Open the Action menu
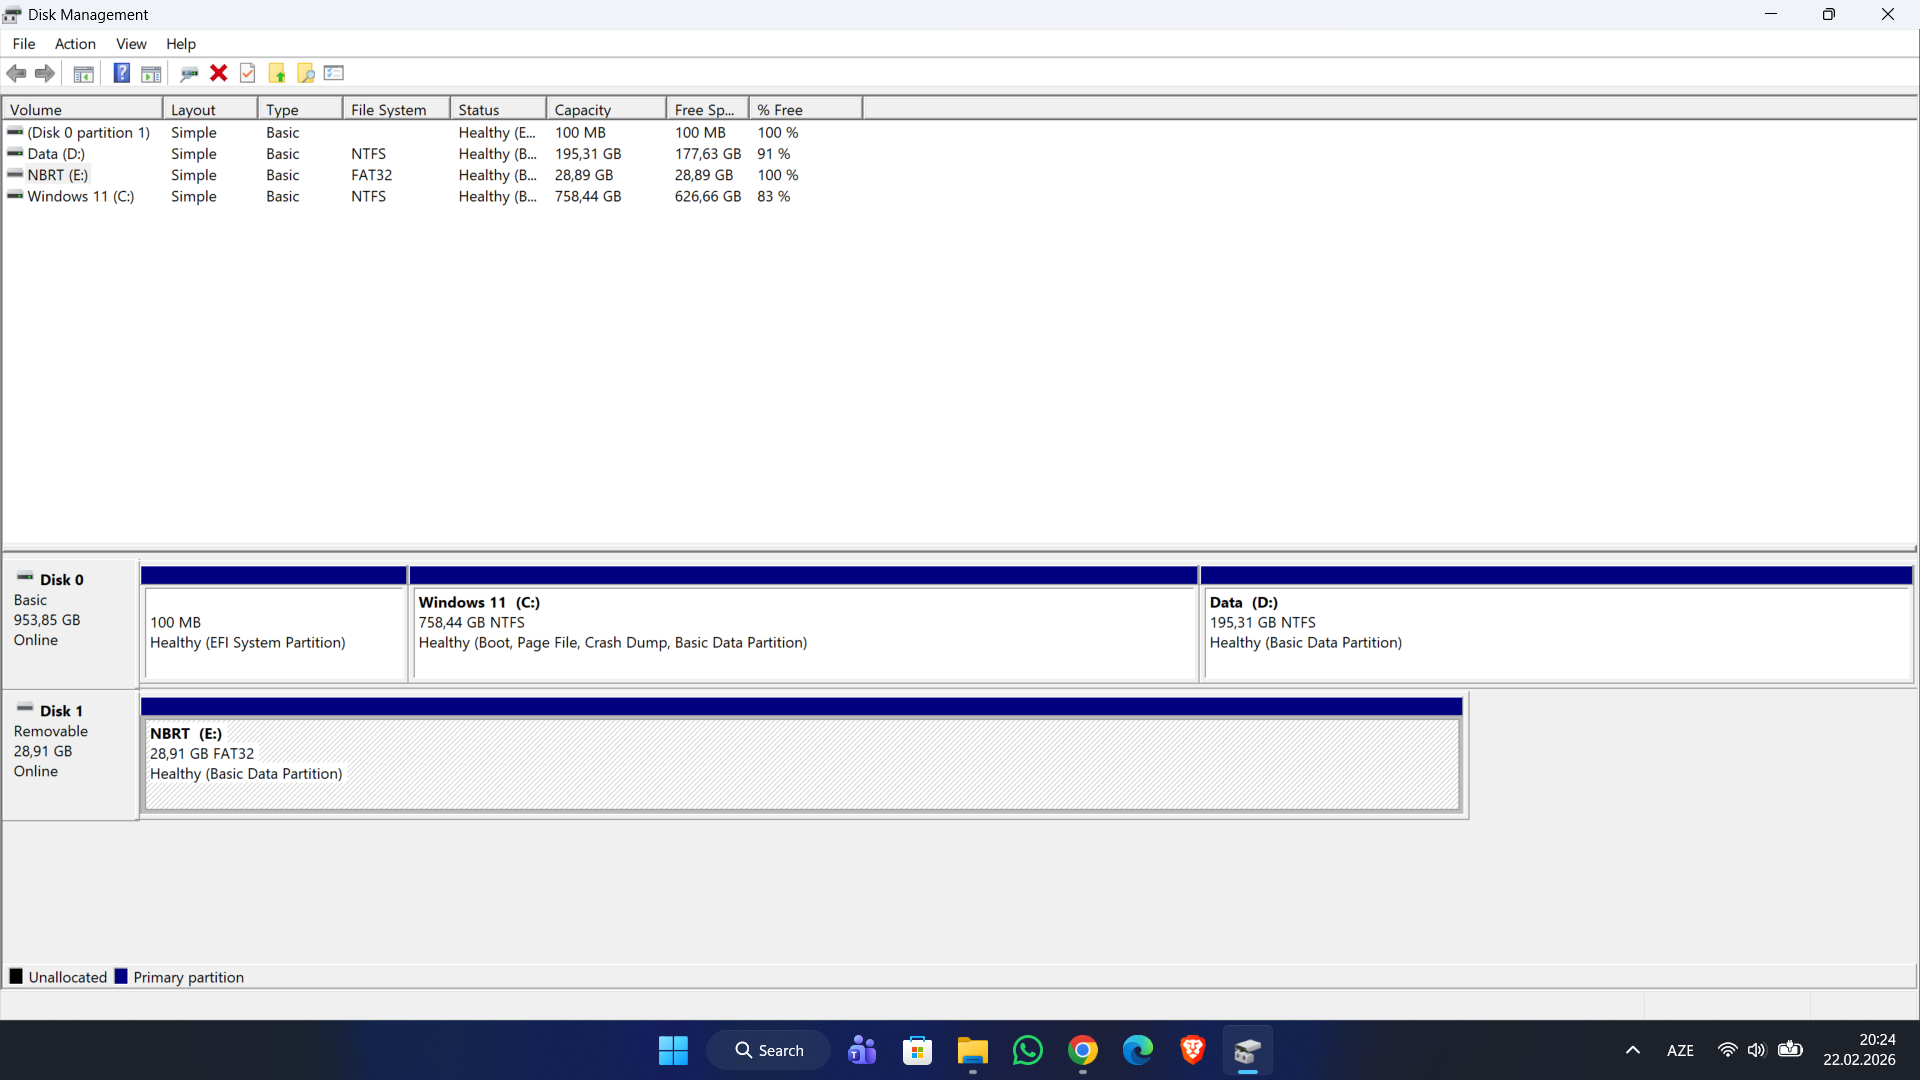The image size is (1920, 1080). tap(75, 44)
